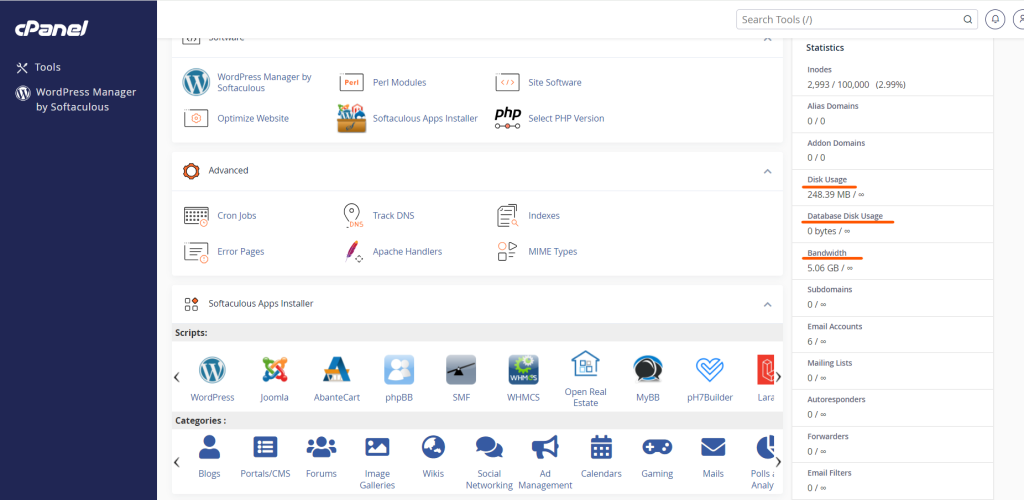Open the Email Accounts statistics link
The width and height of the screenshot is (1024, 500).
tap(835, 326)
